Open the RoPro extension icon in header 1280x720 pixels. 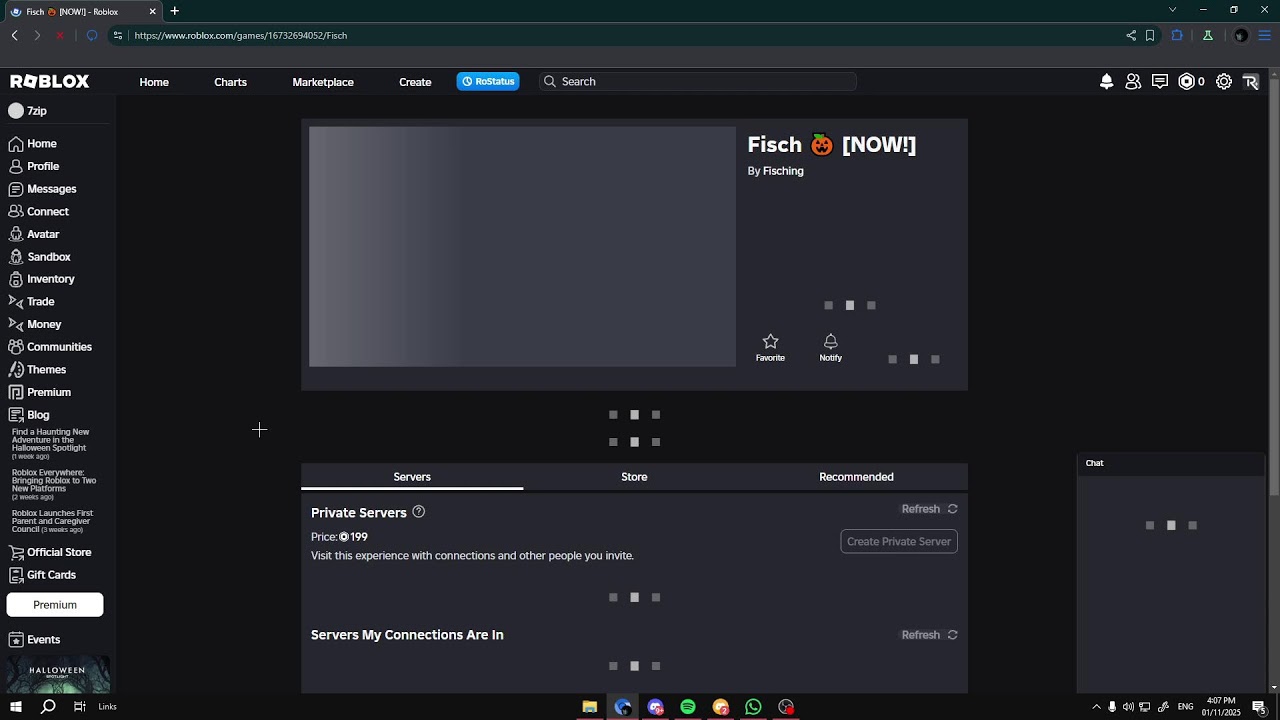coord(1251,82)
